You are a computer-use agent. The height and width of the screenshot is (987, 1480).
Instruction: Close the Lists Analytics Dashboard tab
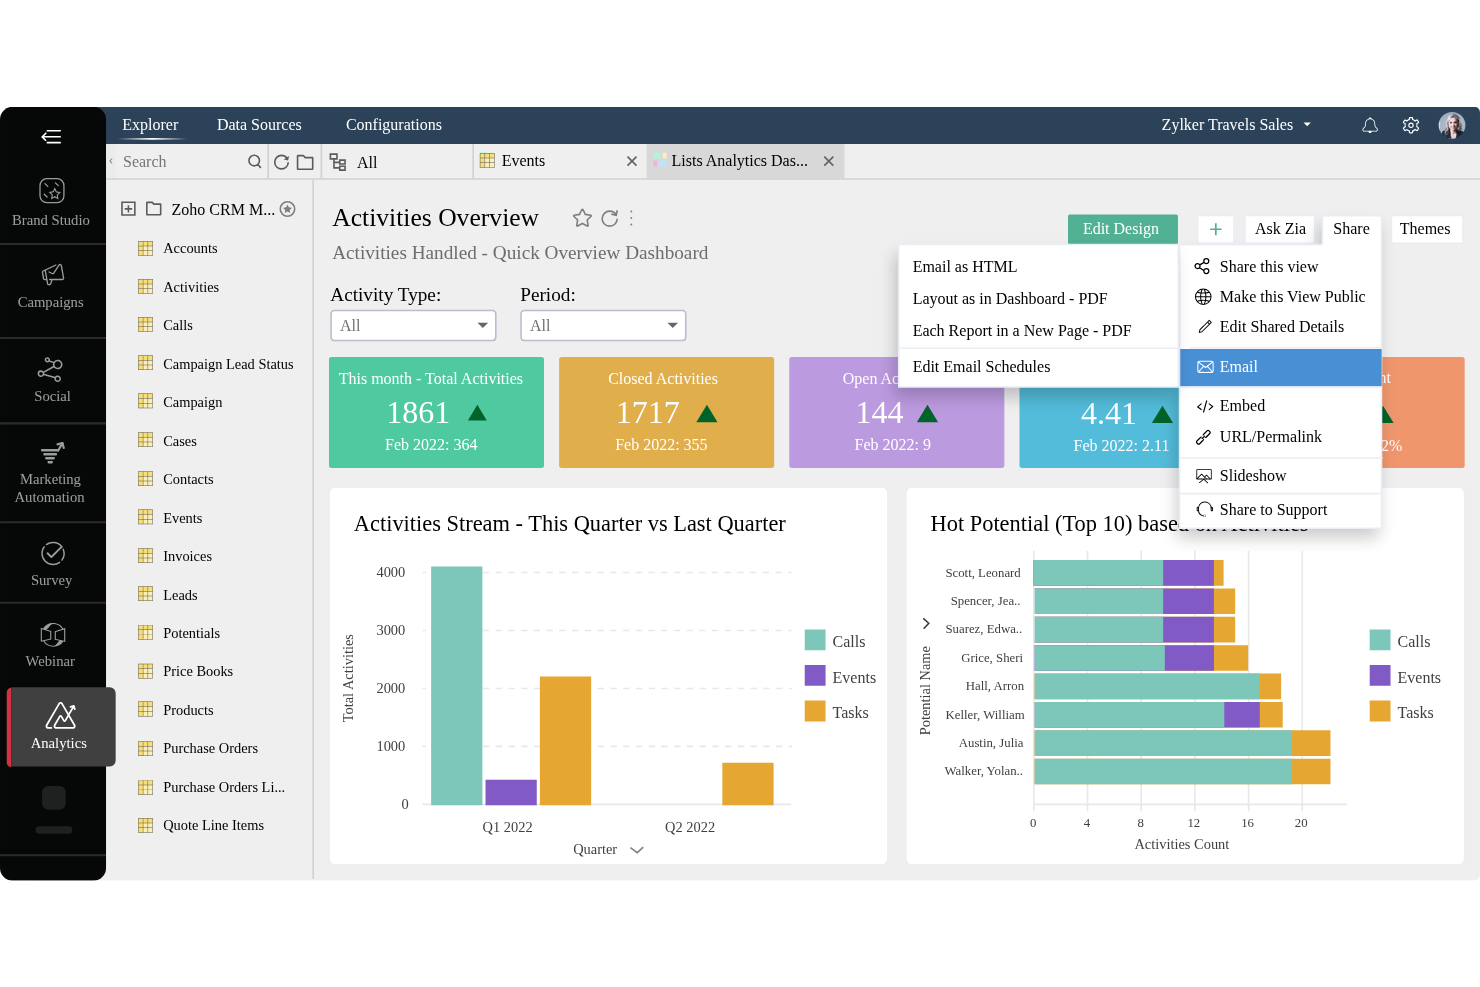[829, 161]
